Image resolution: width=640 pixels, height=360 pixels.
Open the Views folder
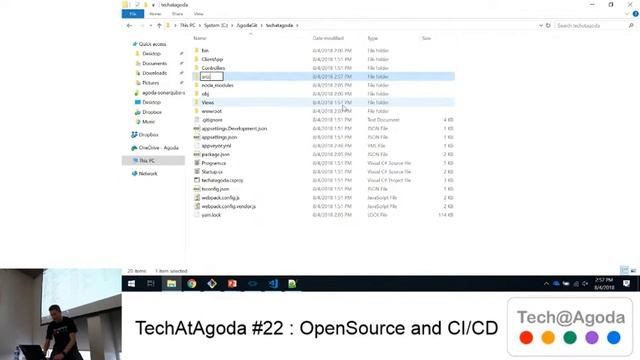tap(207, 102)
